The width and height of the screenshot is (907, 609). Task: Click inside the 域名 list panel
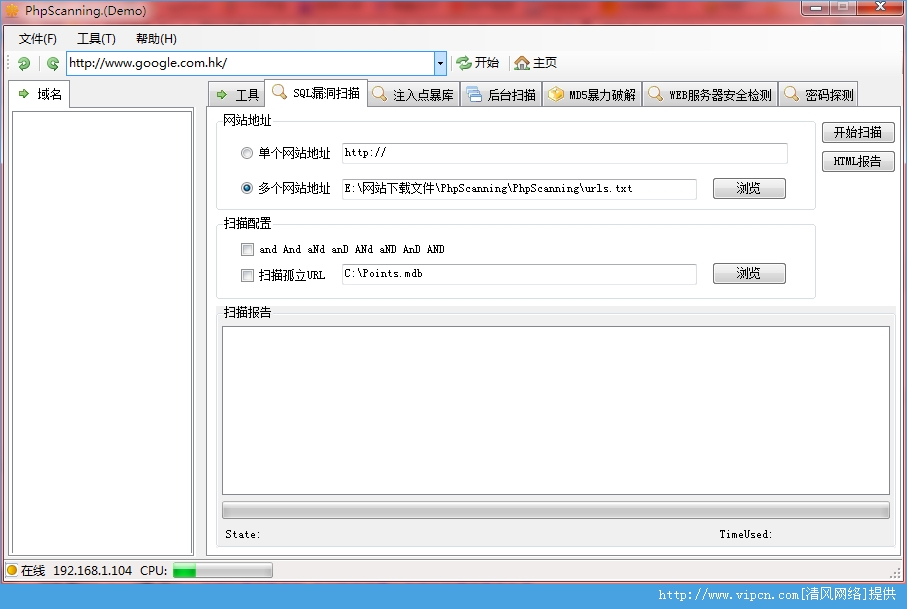[x=102, y=333]
